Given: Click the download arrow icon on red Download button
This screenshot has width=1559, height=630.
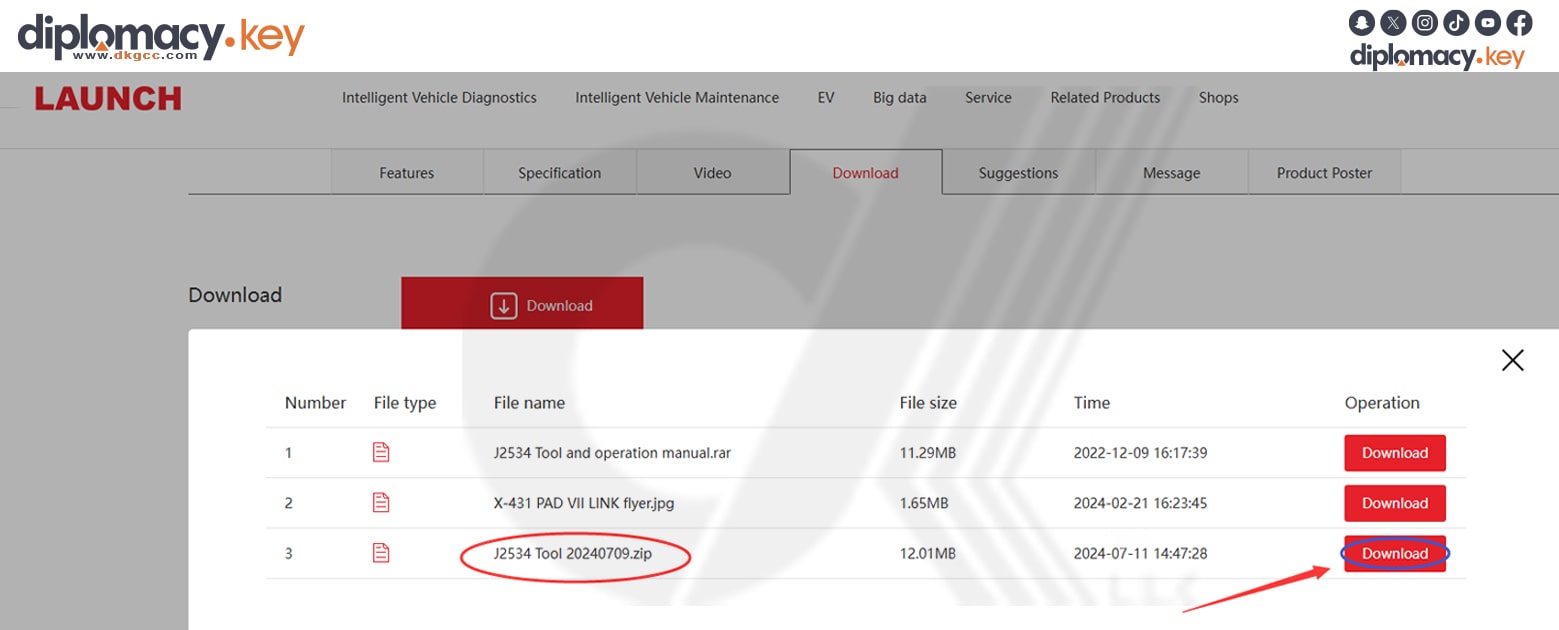Looking at the screenshot, I should 505,305.
